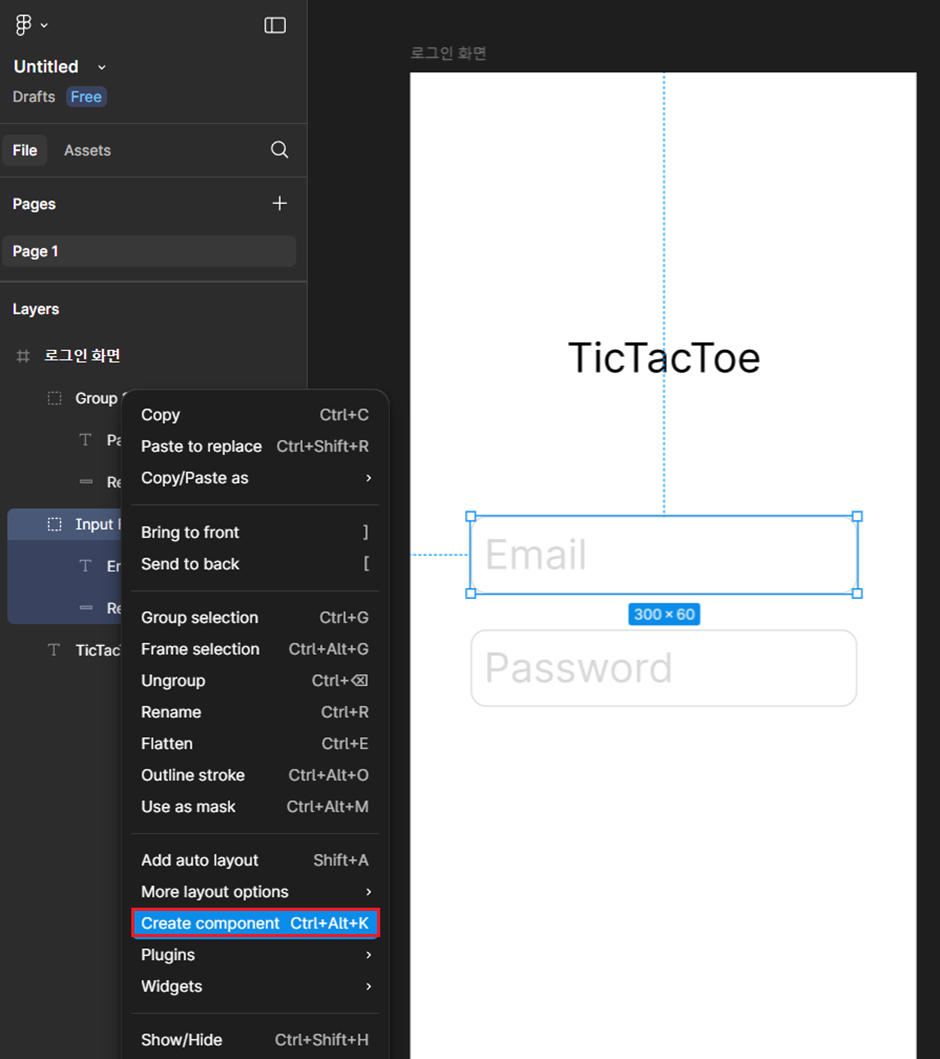This screenshot has height=1059, width=940.
Task: Open file name dropdown beside Untitled
Action: point(102,67)
